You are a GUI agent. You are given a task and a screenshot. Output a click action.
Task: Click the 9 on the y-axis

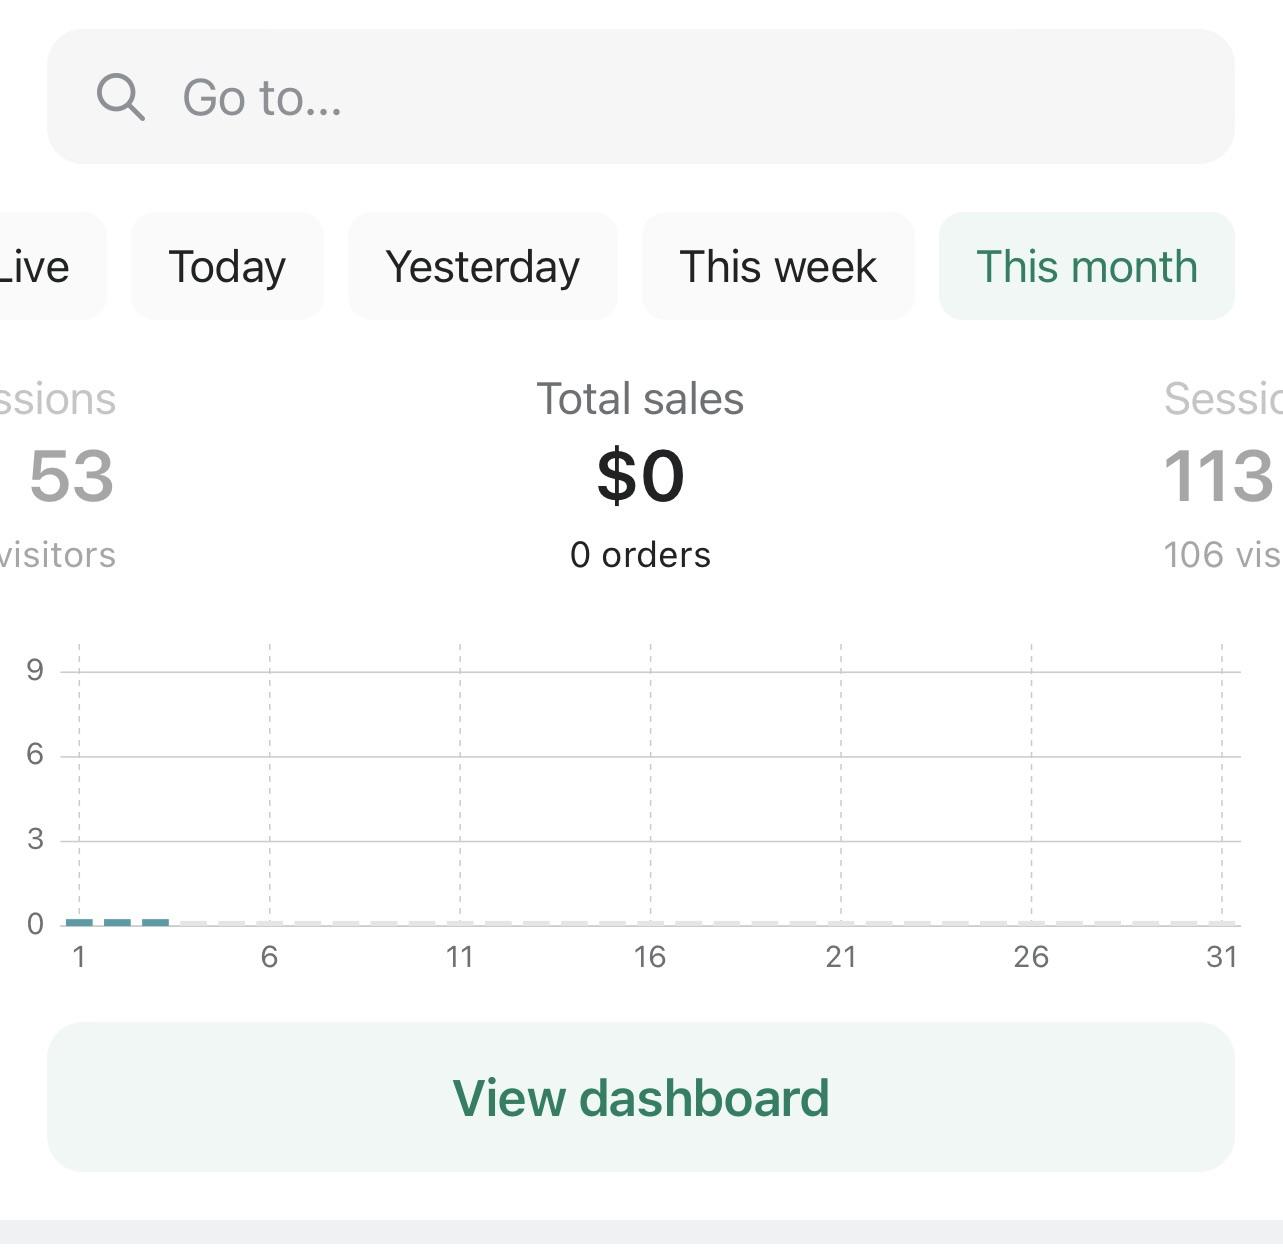click(x=35, y=669)
